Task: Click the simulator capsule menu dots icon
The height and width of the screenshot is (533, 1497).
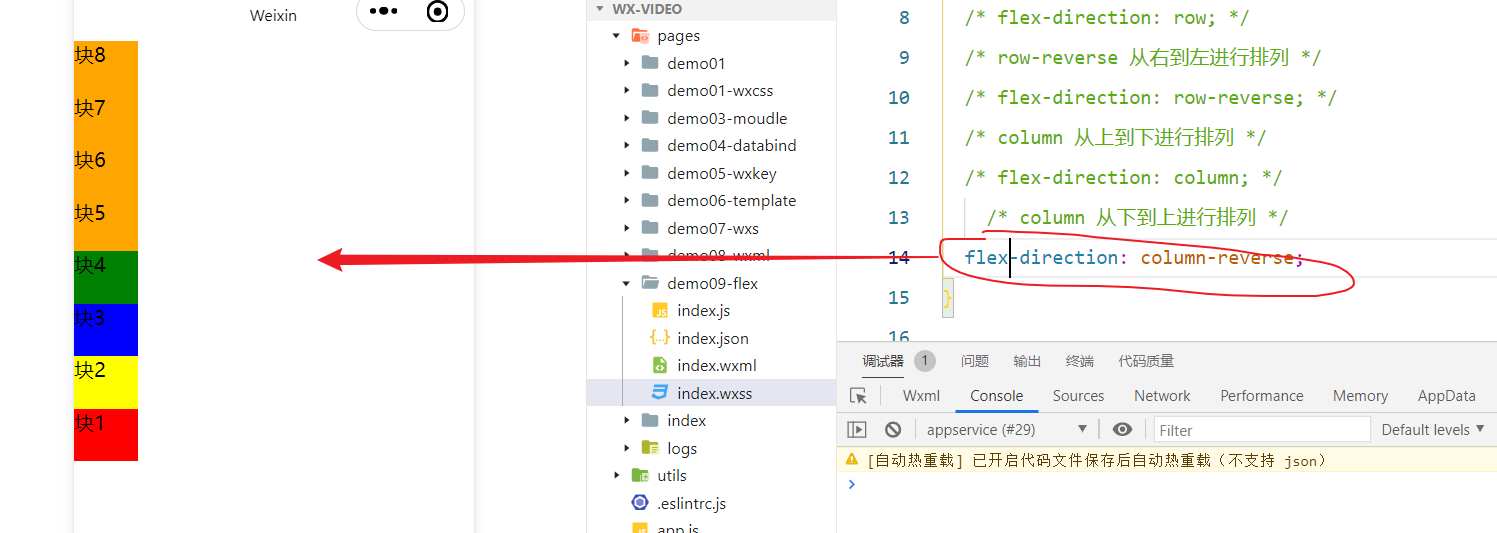Action: click(384, 12)
